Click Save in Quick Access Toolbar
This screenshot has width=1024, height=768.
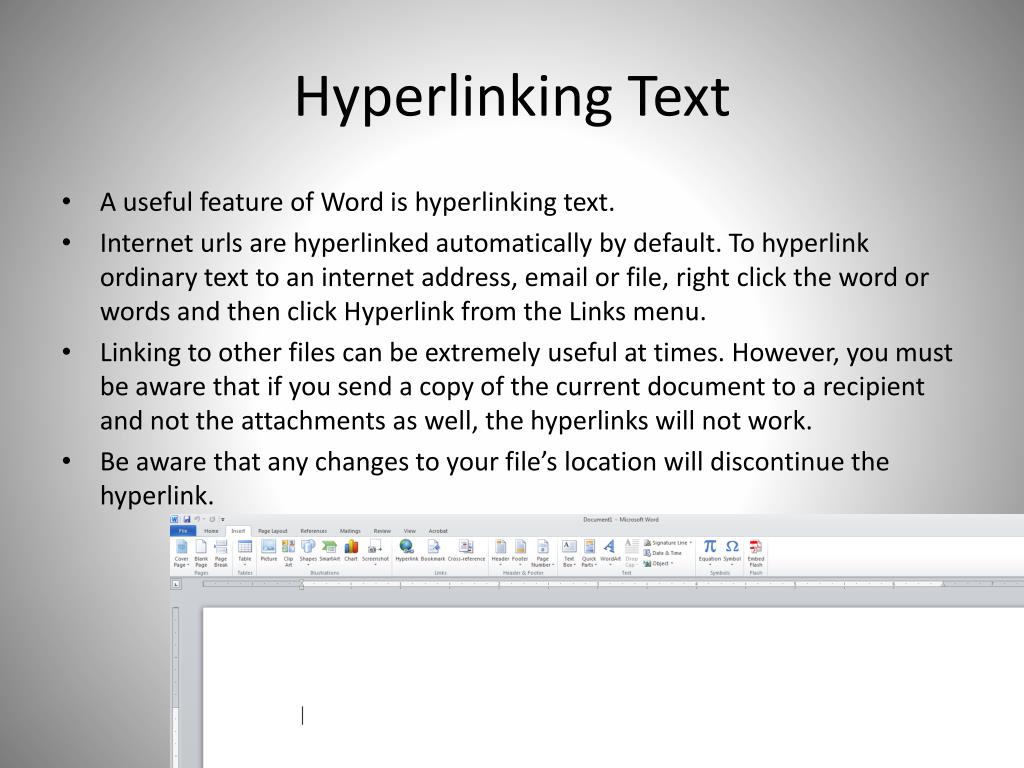[187, 519]
